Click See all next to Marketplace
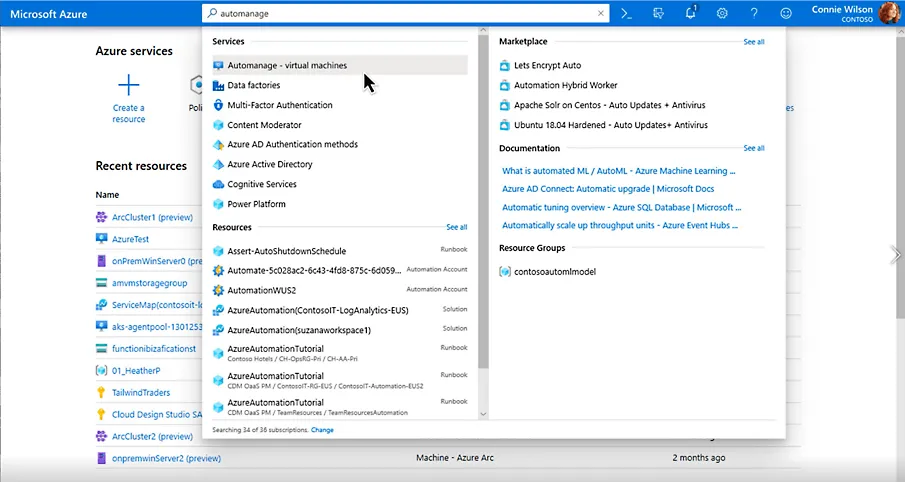The height and width of the screenshot is (482, 905). [x=753, y=42]
